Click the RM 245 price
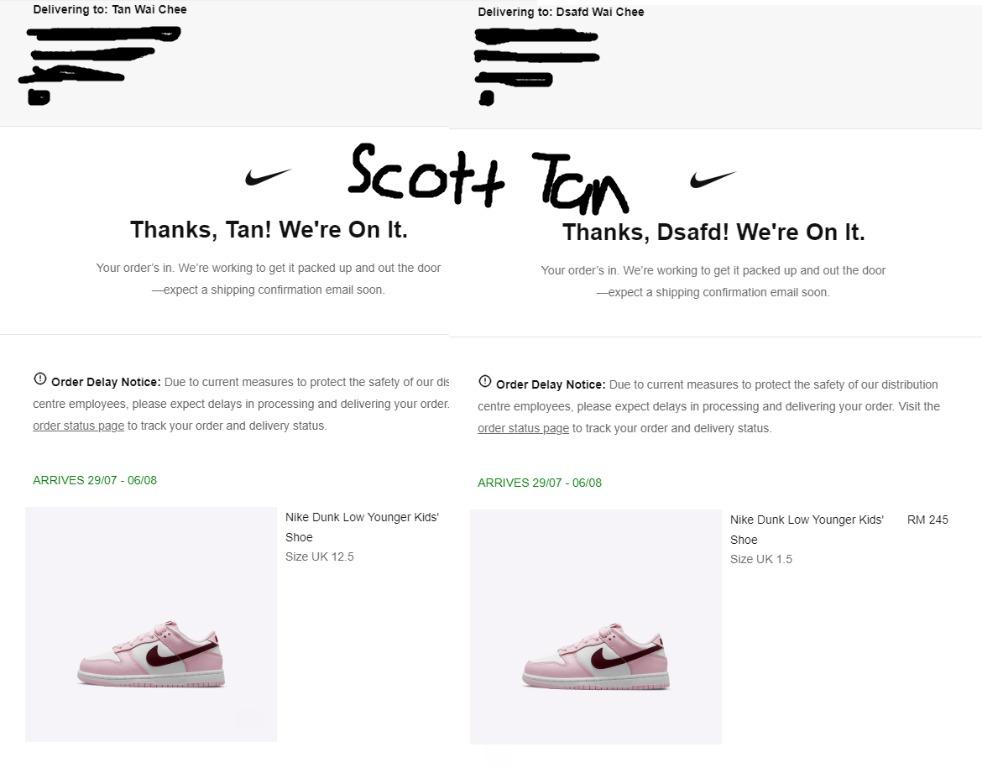Image resolution: width=994 pixels, height=768 pixels. click(x=927, y=520)
